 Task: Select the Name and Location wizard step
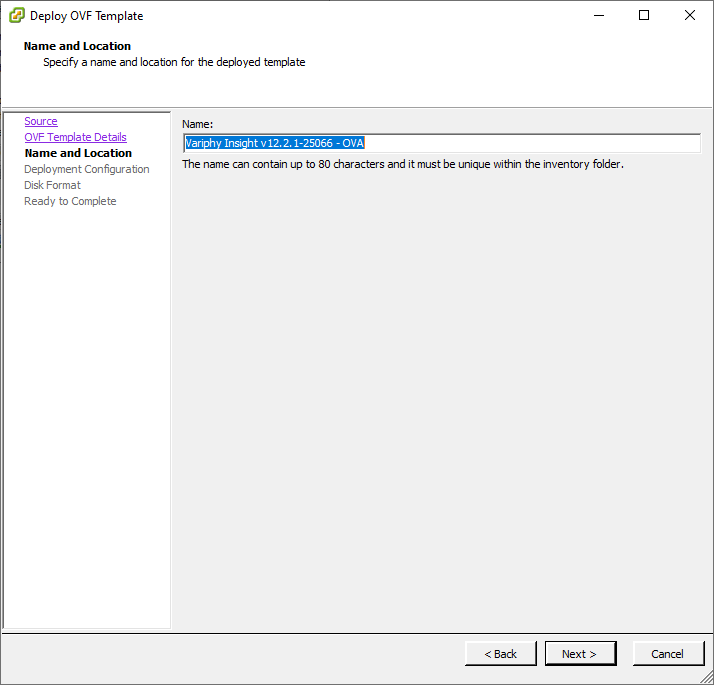(78, 153)
